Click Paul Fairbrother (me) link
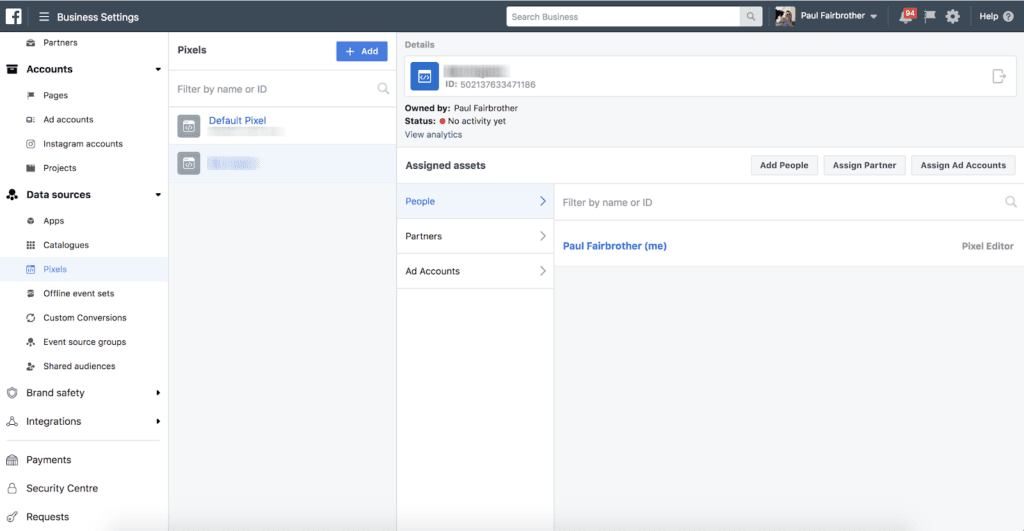 click(x=615, y=246)
